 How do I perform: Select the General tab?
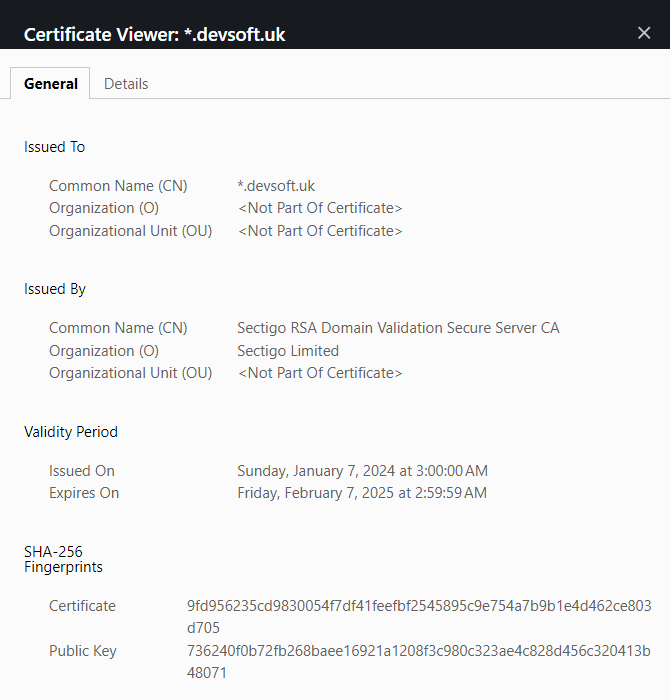pos(51,84)
